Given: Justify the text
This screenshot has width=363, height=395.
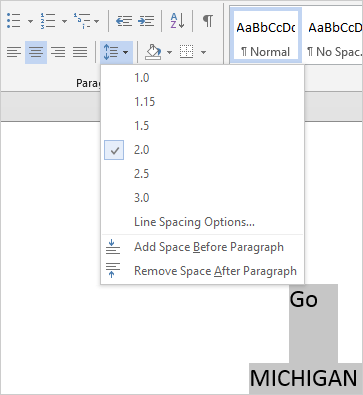Looking at the screenshot, I should click(x=80, y=52).
